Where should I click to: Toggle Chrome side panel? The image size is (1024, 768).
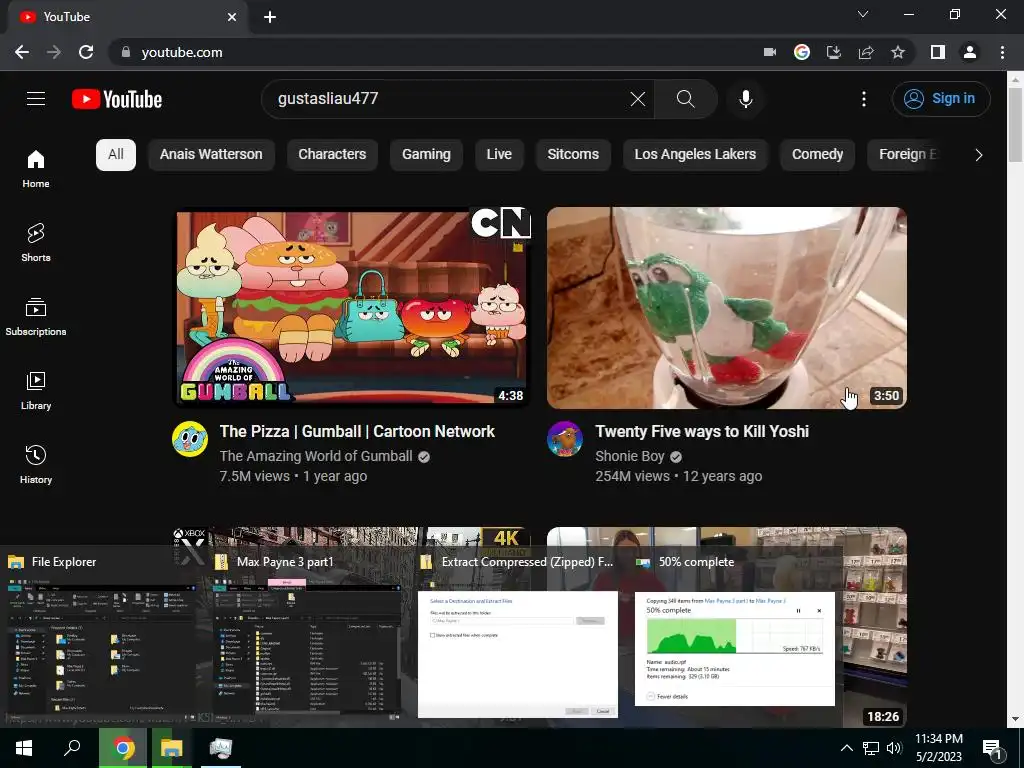click(x=938, y=52)
